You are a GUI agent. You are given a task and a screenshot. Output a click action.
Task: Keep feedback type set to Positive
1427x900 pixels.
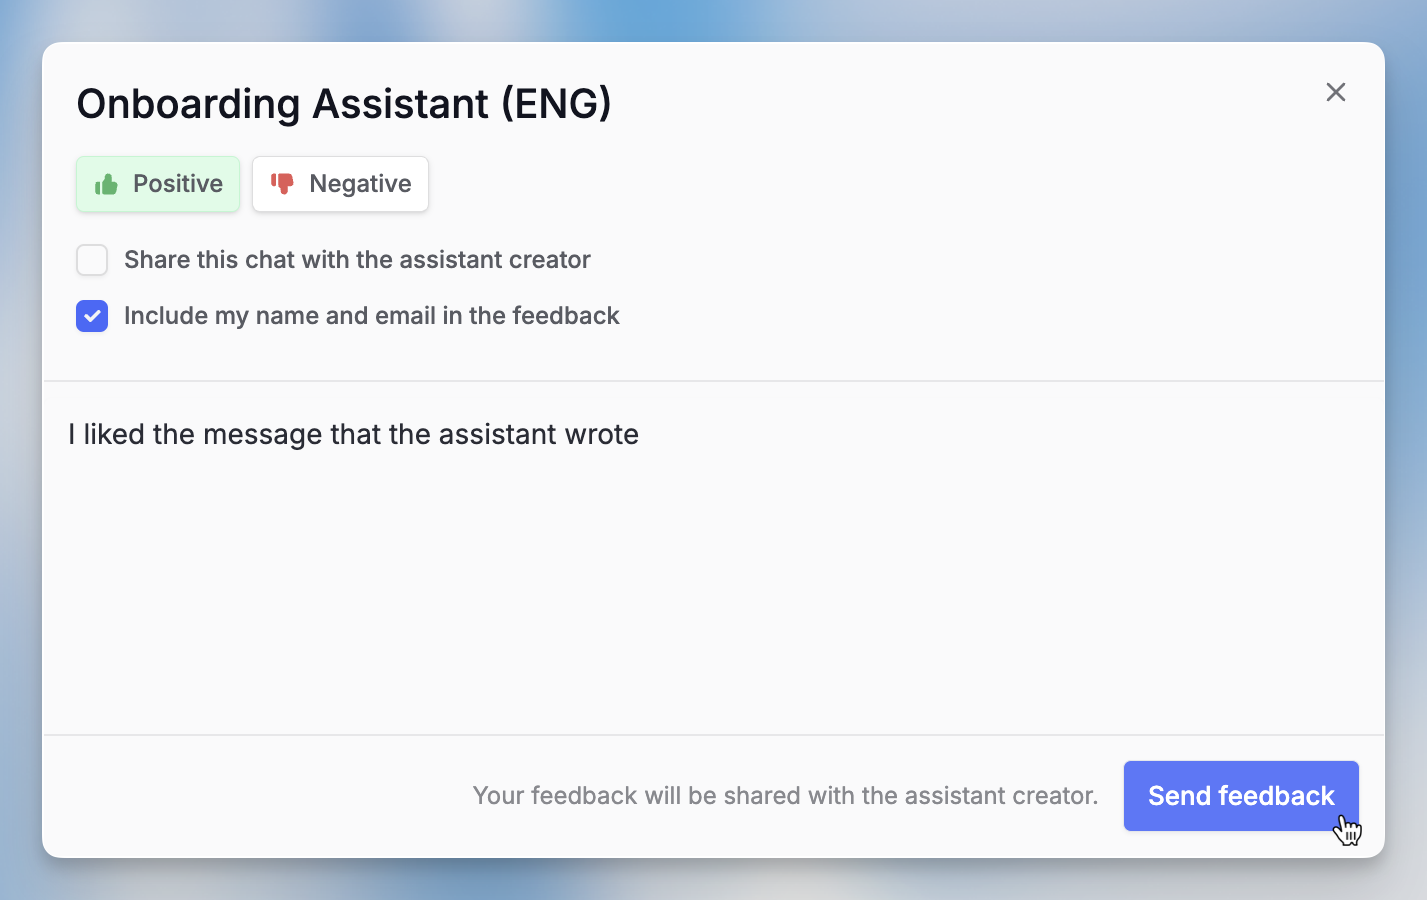(x=157, y=183)
